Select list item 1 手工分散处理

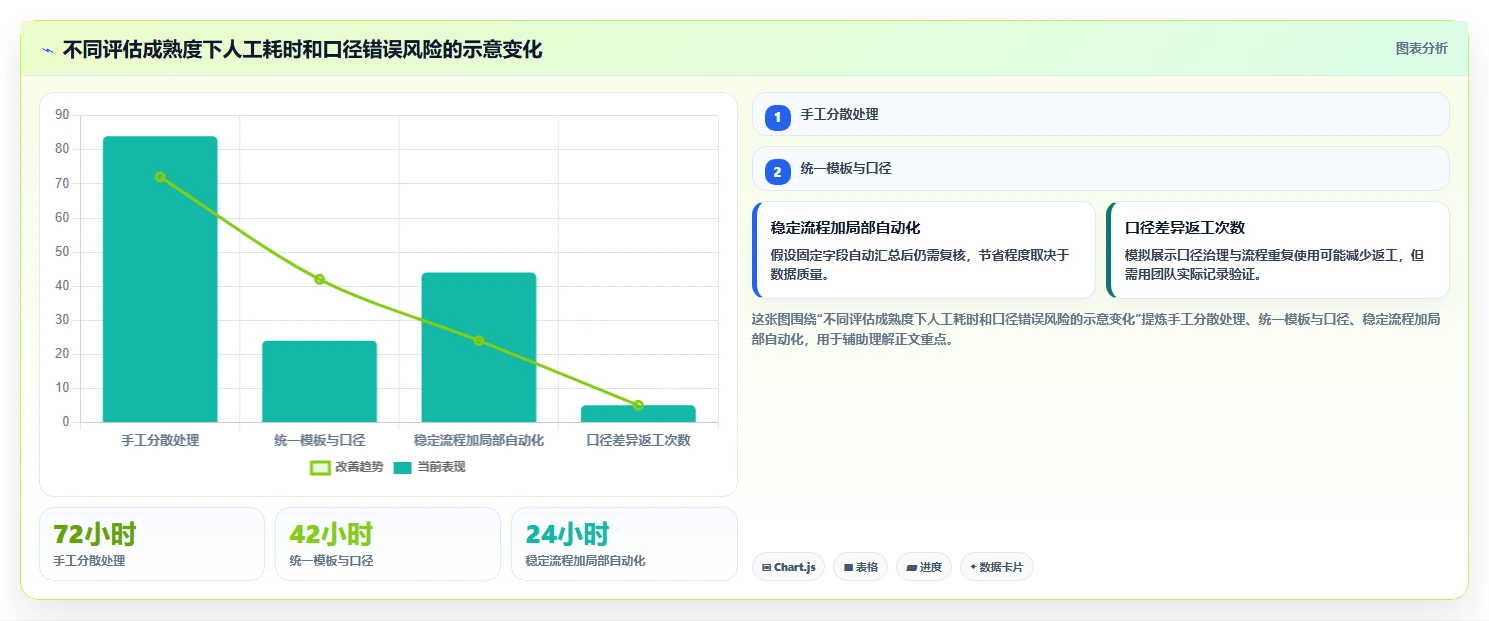tap(1100, 114)
